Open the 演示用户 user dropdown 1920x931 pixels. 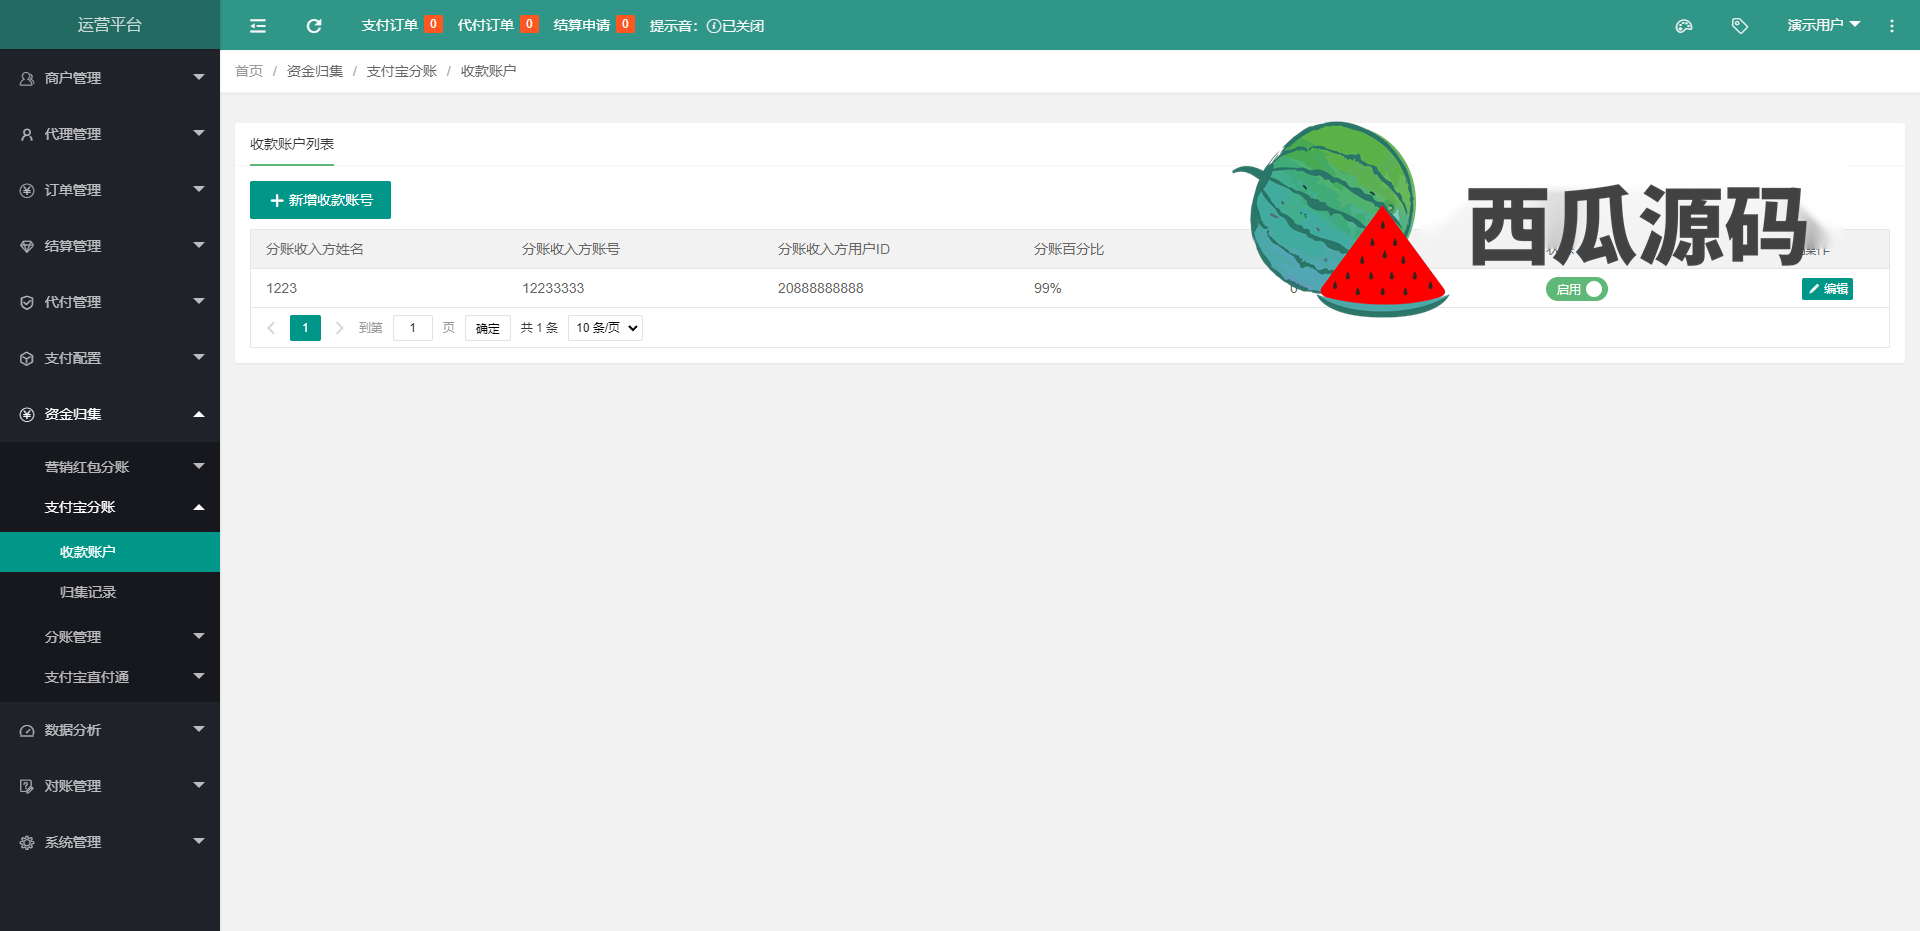[x=1824, y=25]
